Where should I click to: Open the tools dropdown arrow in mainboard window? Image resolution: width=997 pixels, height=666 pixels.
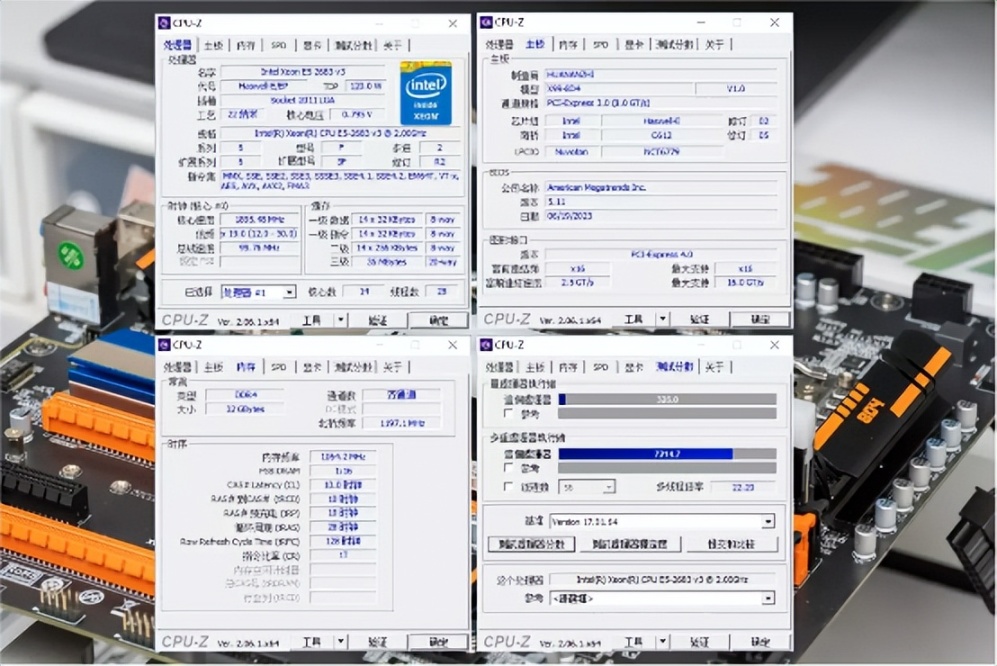pyautogui.click(x=663, y=319)
